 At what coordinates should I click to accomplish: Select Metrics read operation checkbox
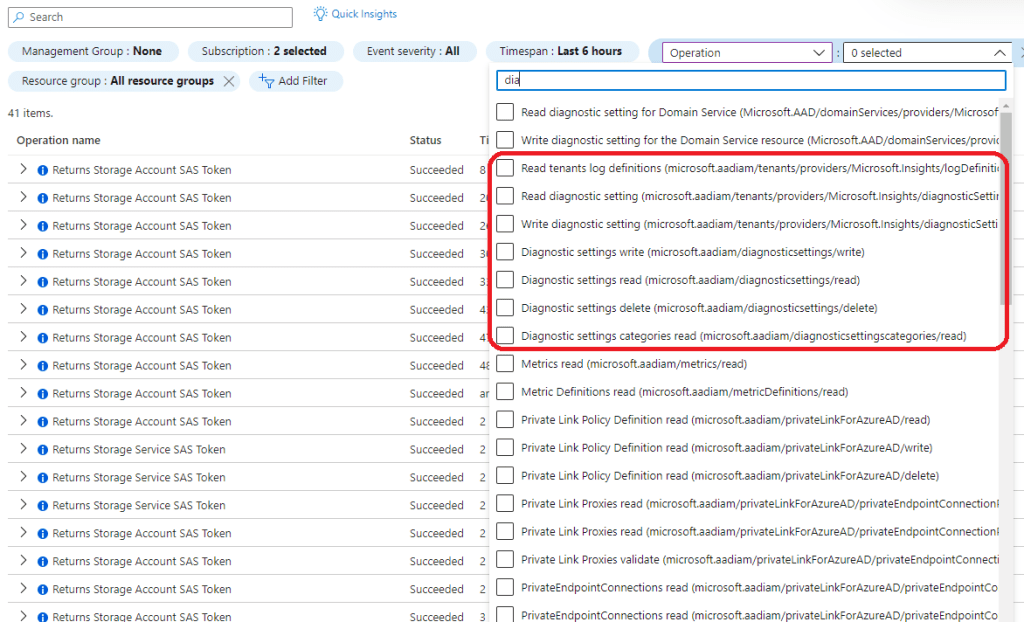505,364
